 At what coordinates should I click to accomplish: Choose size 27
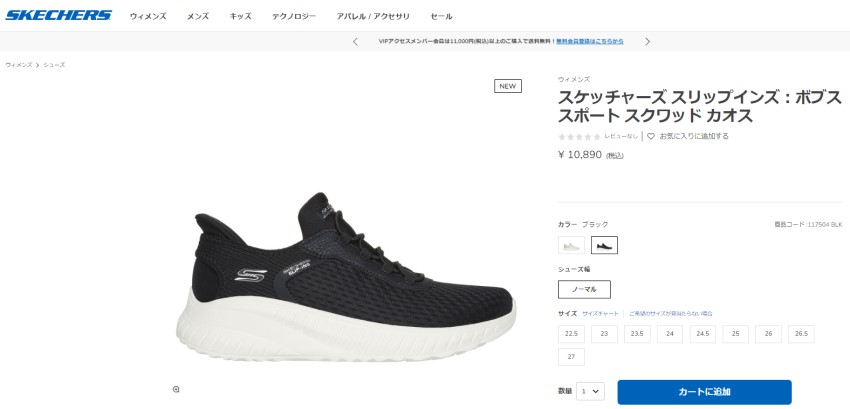[571, 357]
